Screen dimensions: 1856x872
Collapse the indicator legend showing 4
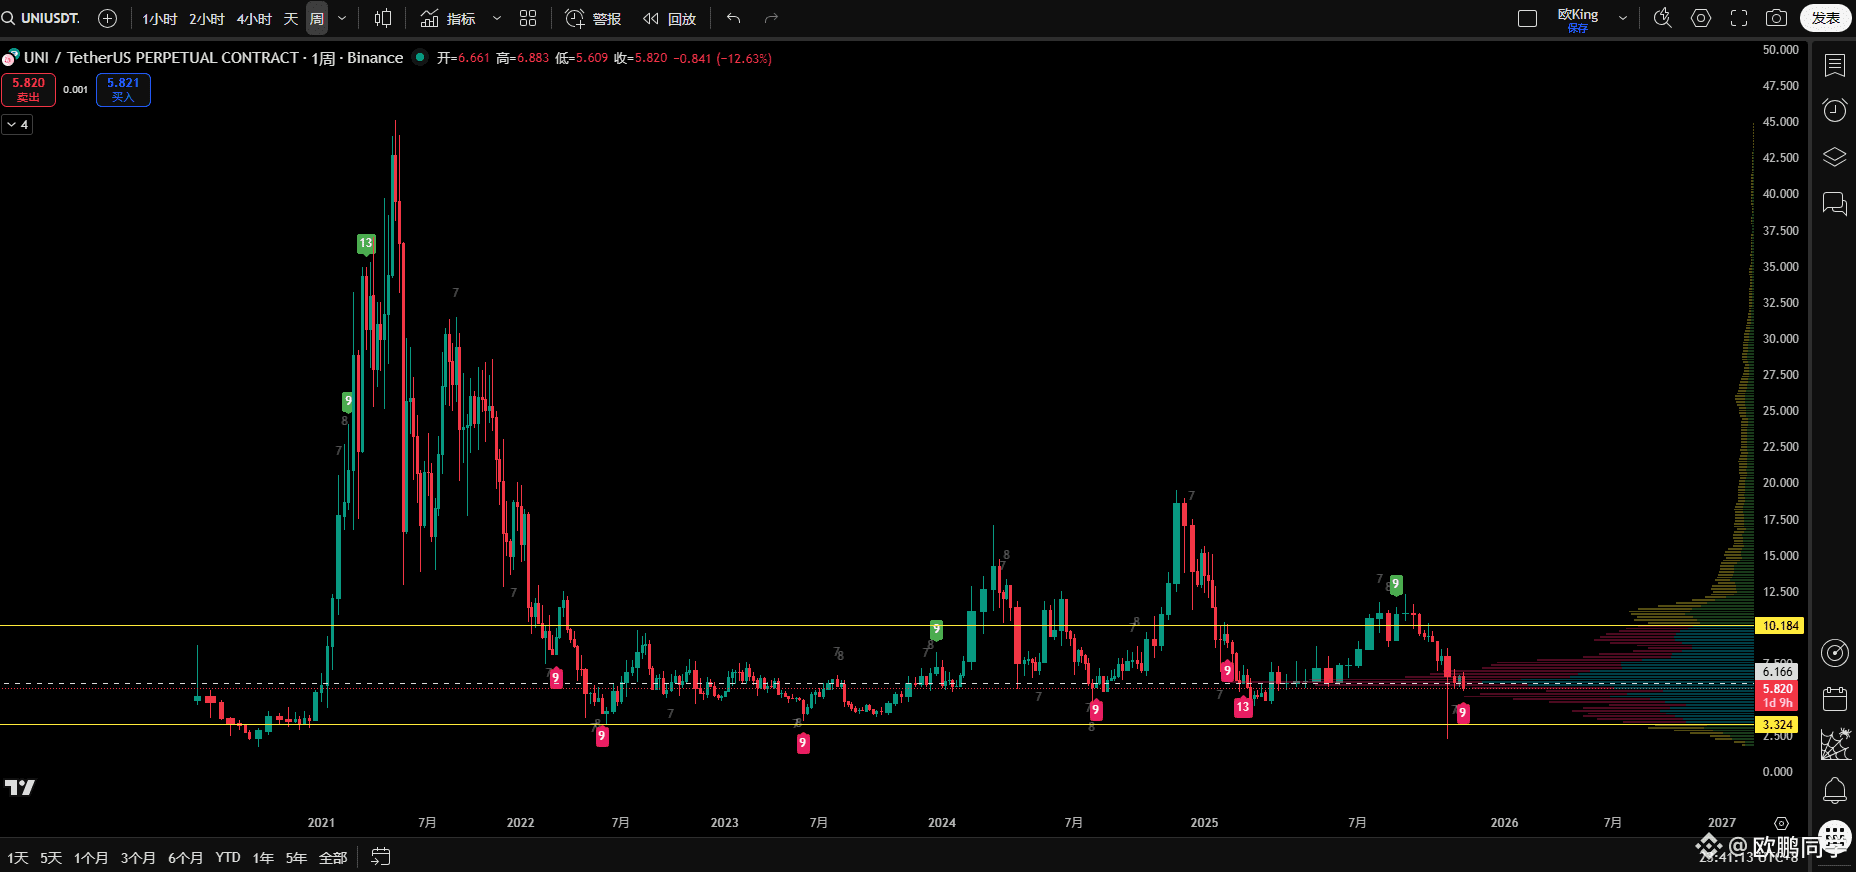tap(17, 124)
